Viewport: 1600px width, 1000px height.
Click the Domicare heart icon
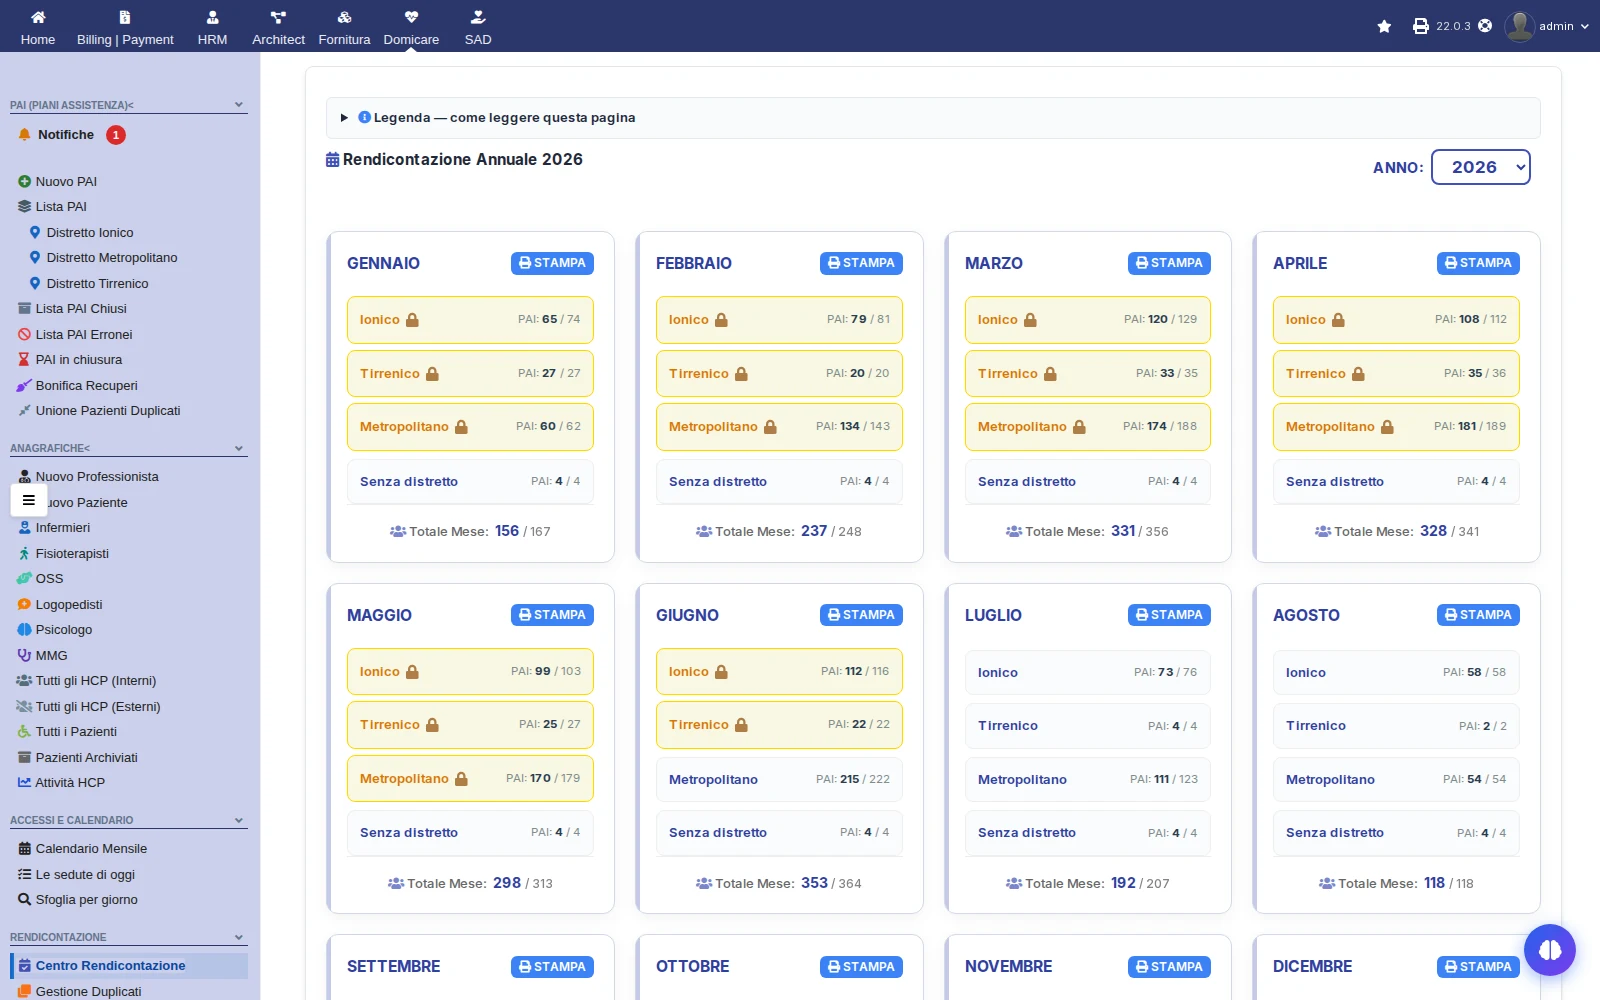[x=411, y=17]
